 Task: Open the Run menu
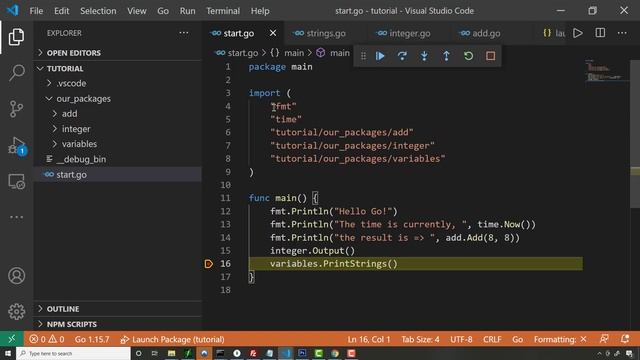(x=187, y=11)
